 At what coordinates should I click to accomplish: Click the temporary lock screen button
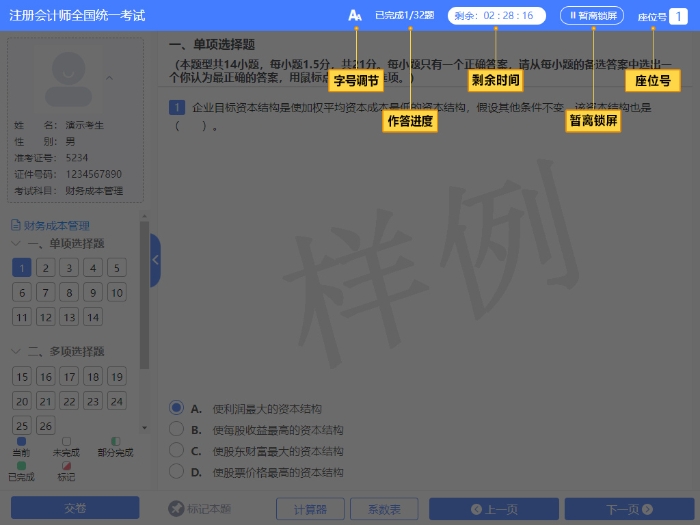point(593,15)
